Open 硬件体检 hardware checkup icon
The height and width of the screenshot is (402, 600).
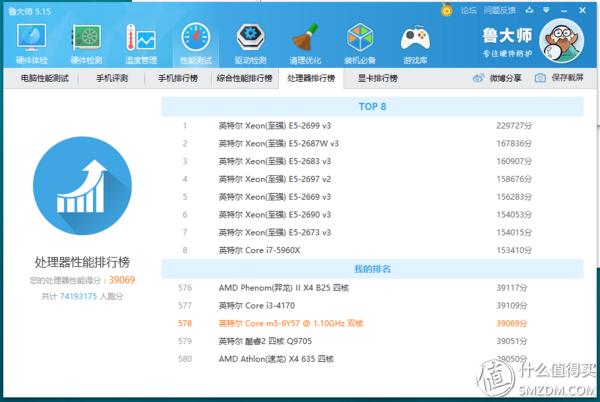click(x=32, y=44)
